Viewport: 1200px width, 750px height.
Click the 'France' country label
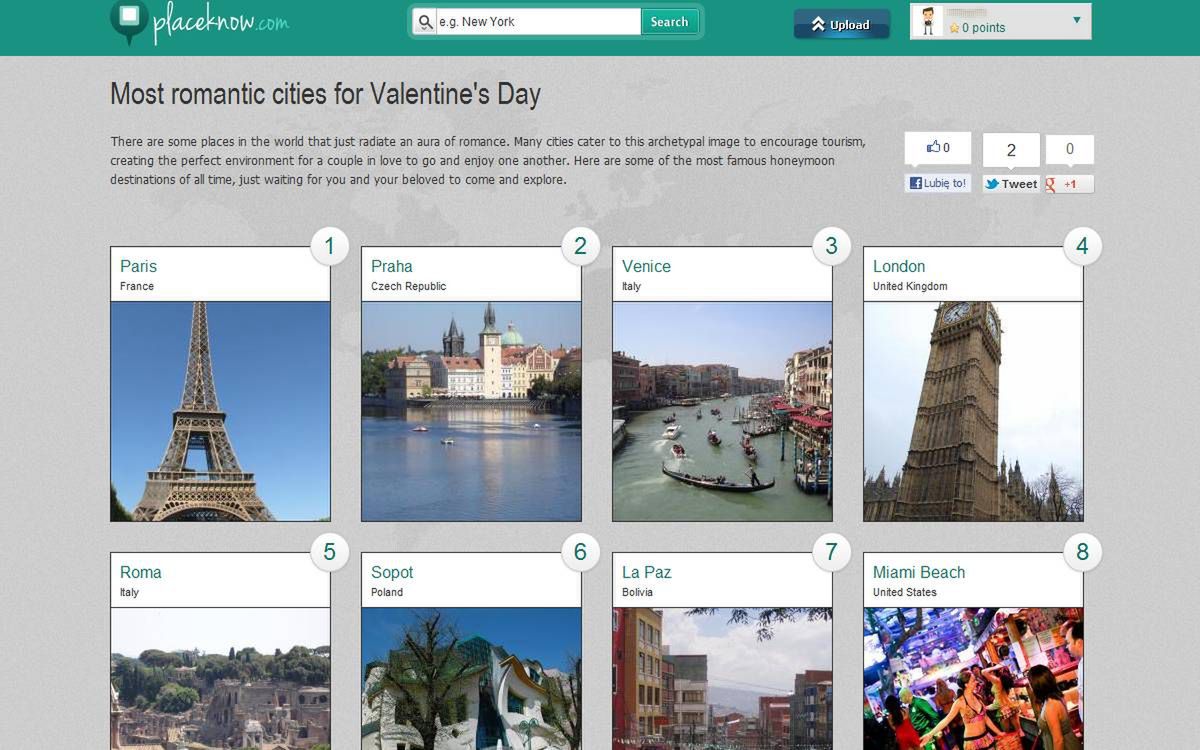coord(137,286)
